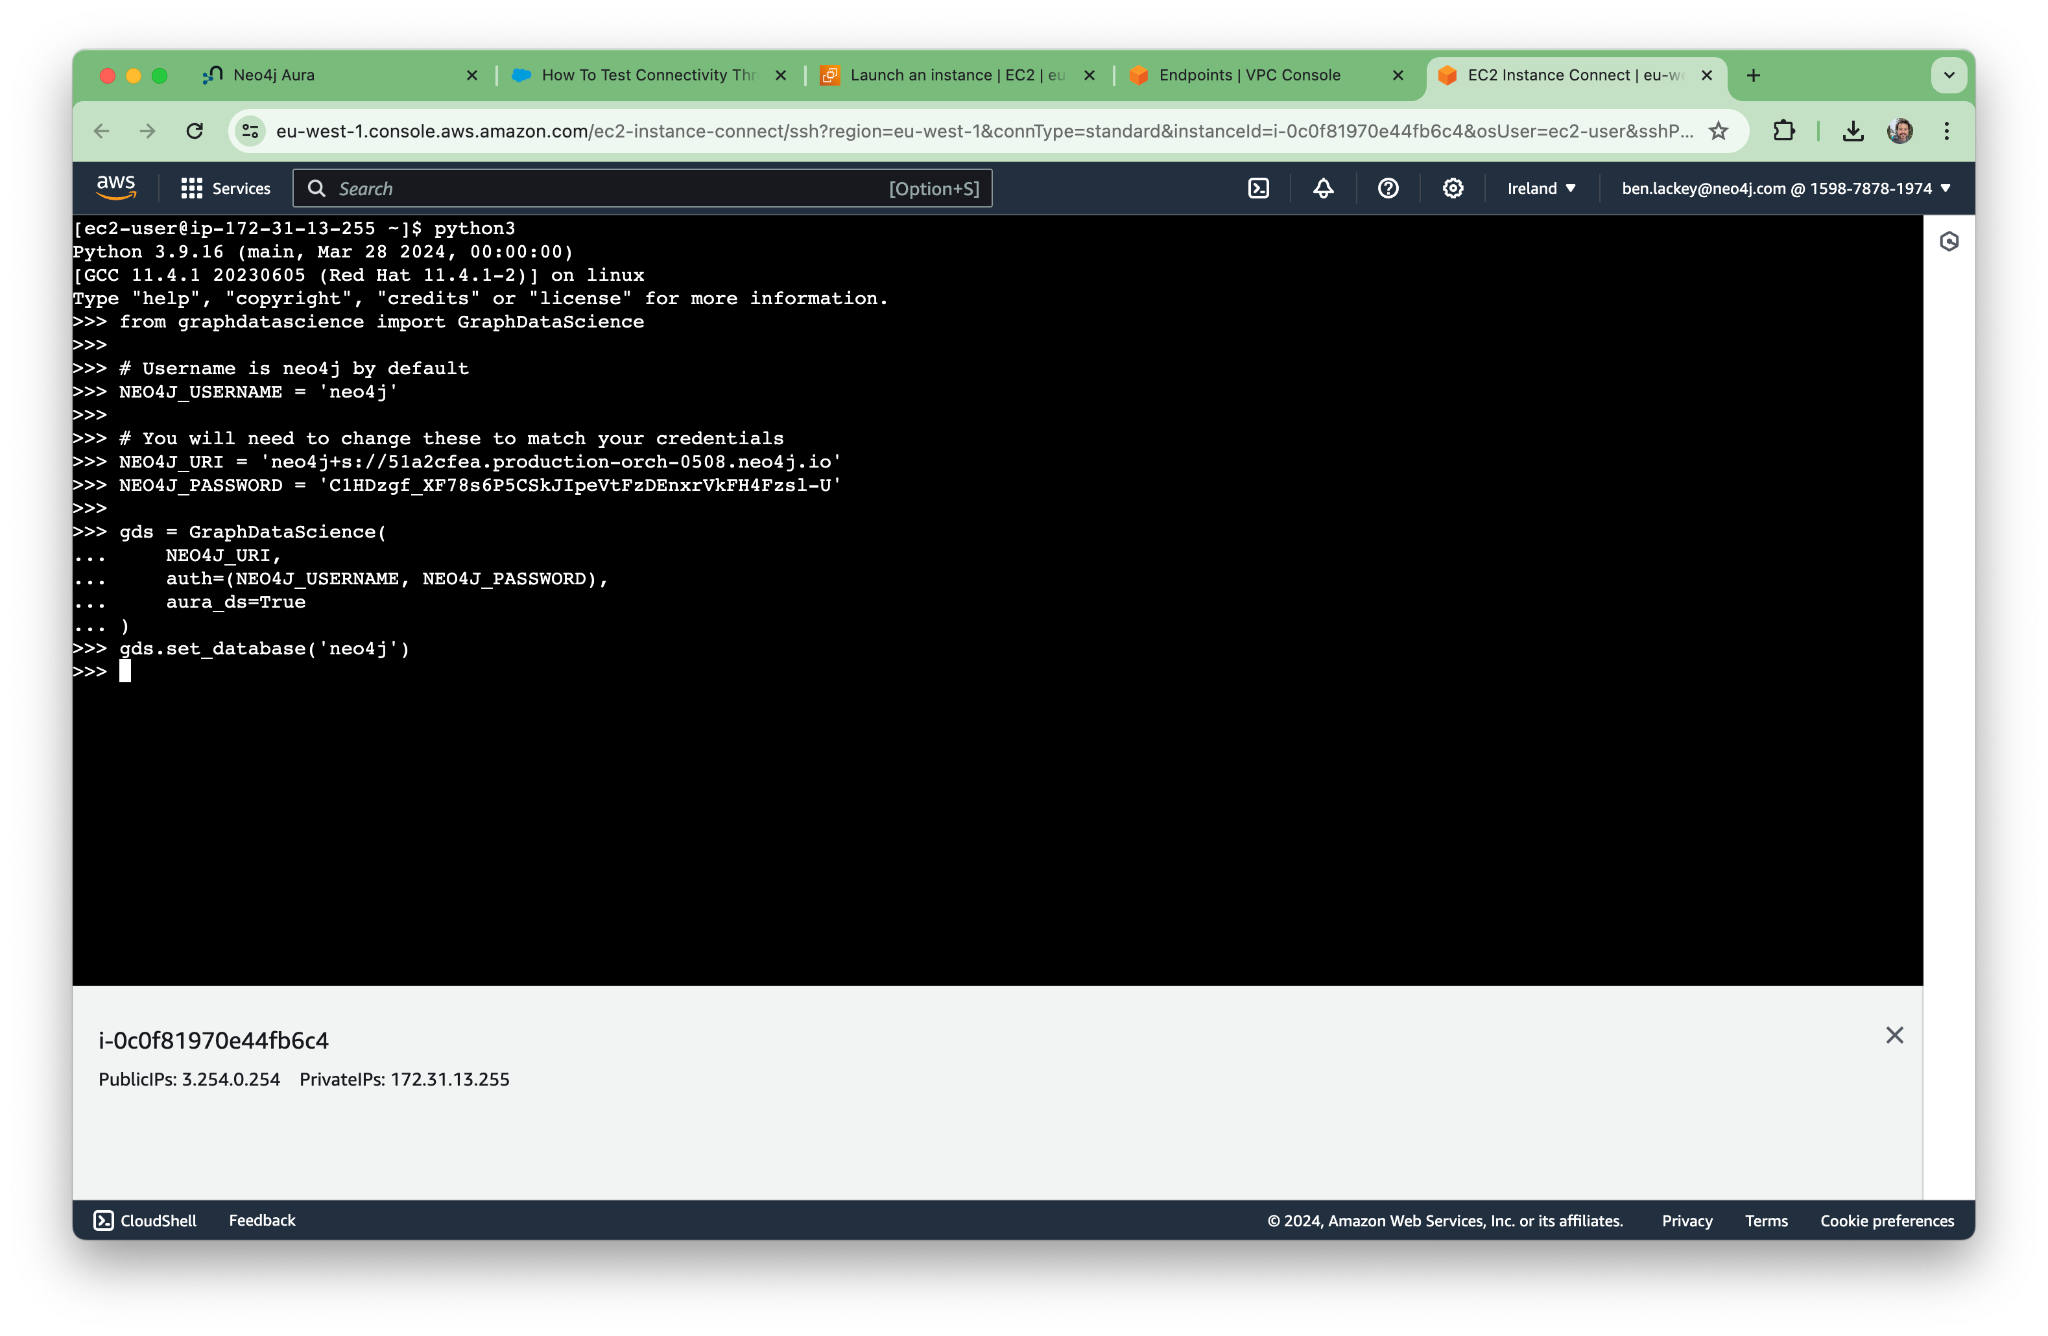Close the EC2 Instance Connect tab

pyautogui.click(x=1707, y=75)
